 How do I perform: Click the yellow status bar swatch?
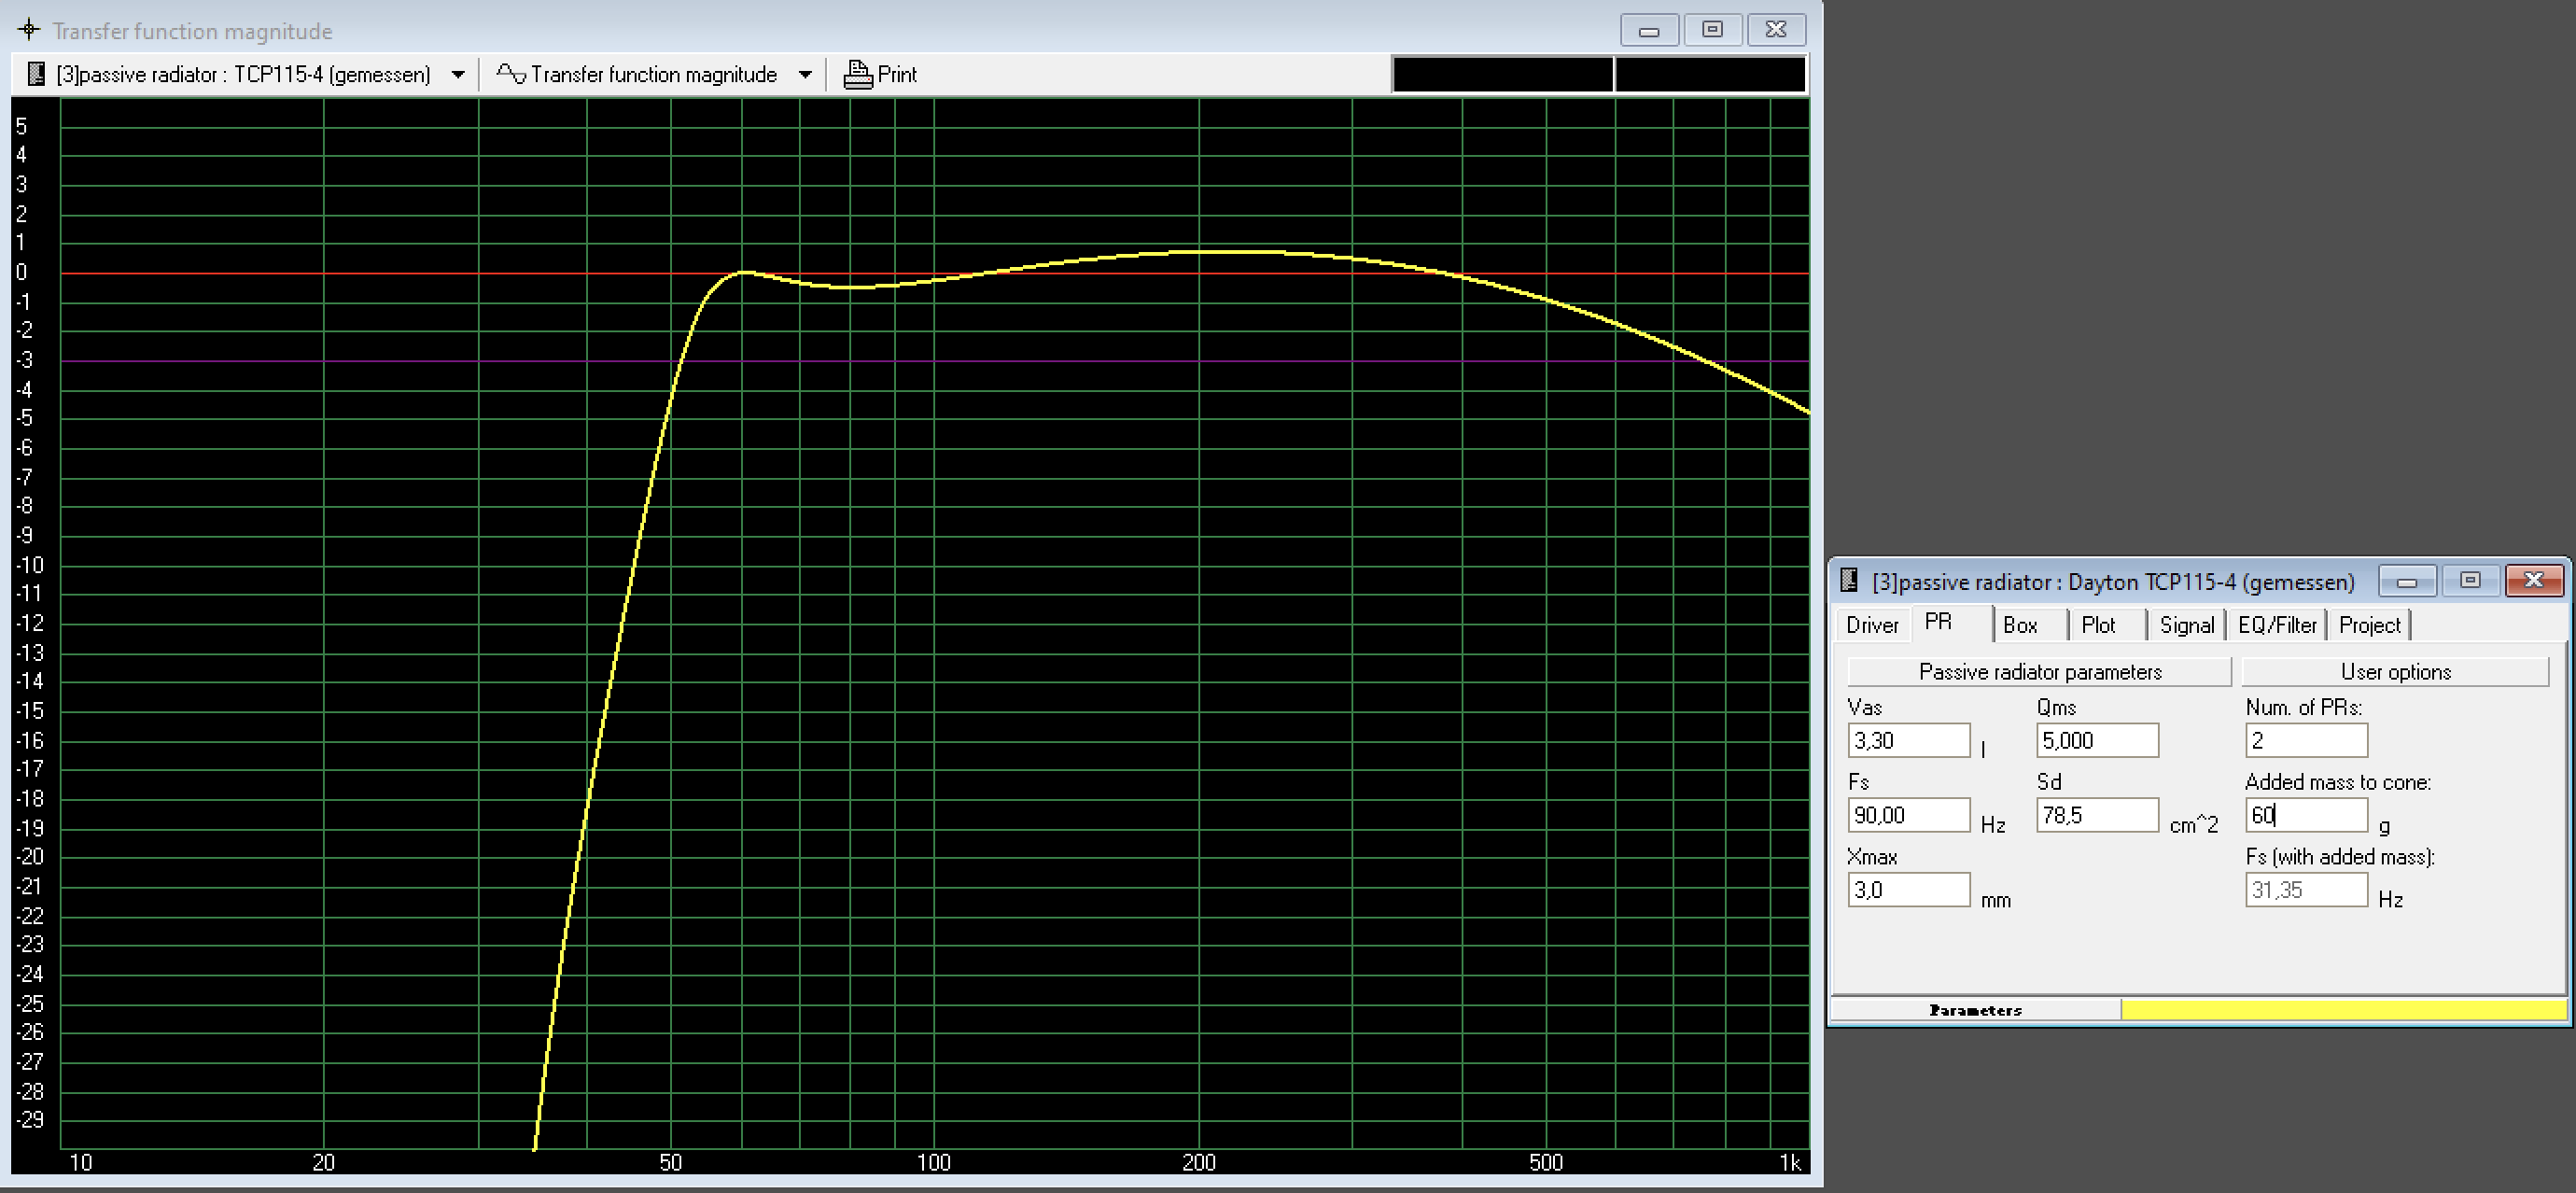(x=2342, y=1010)
